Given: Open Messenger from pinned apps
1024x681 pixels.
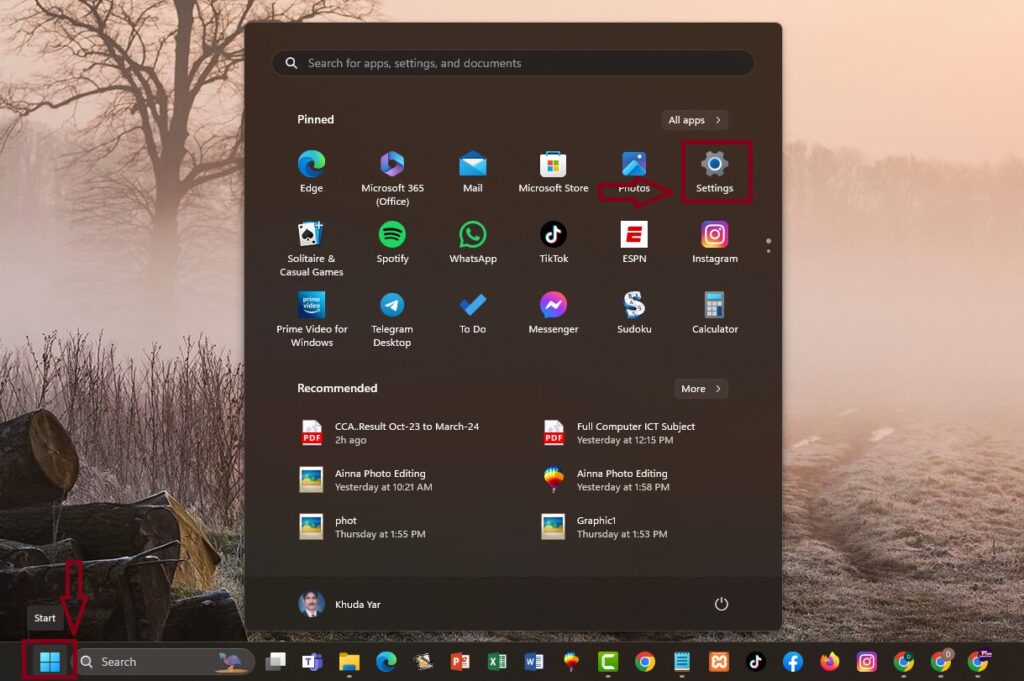Looking at the screenshot, I should click(553, 313).
